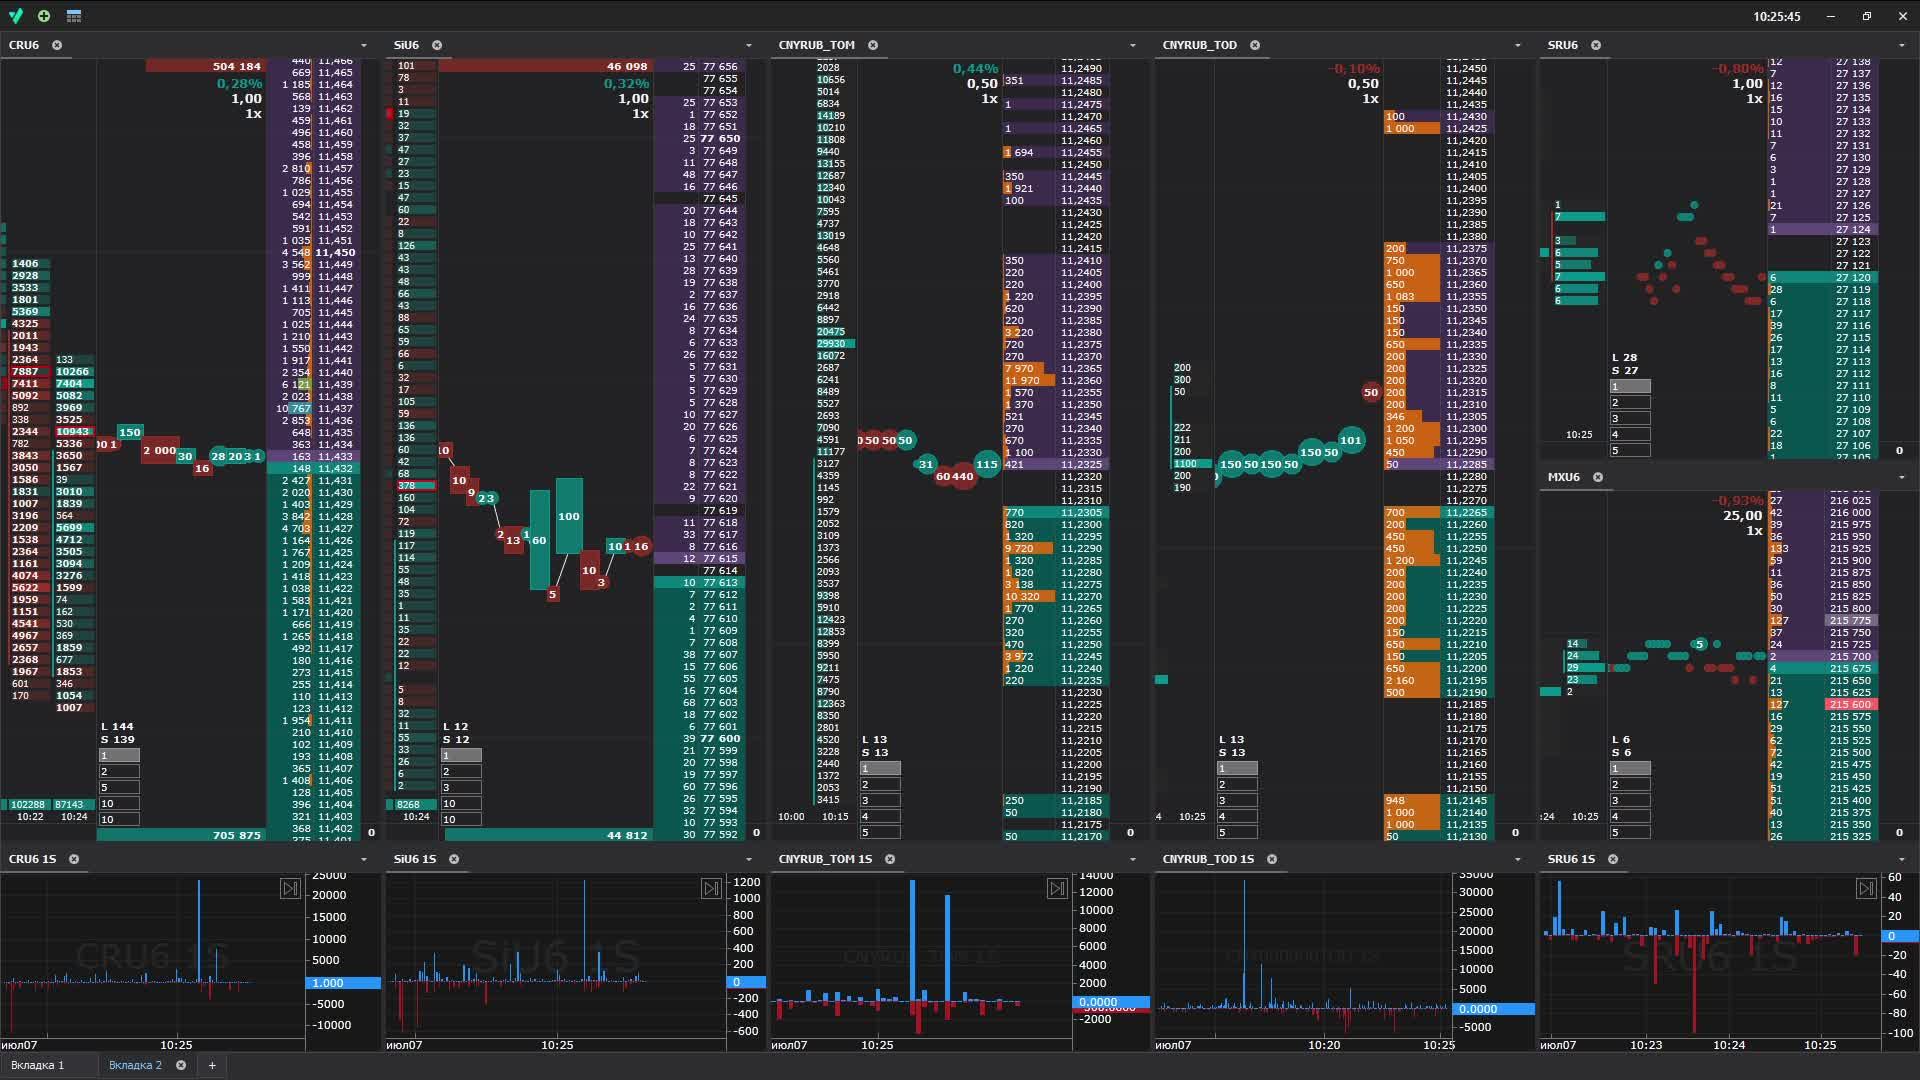Select the CRU6 panel tab

click(x=24, y=45)
